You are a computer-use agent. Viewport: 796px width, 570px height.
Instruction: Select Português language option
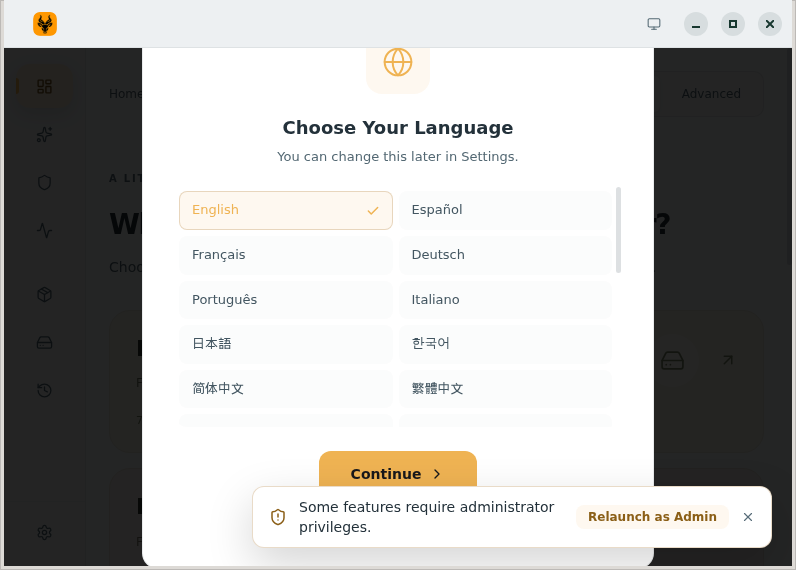click(x=286, y=299)
